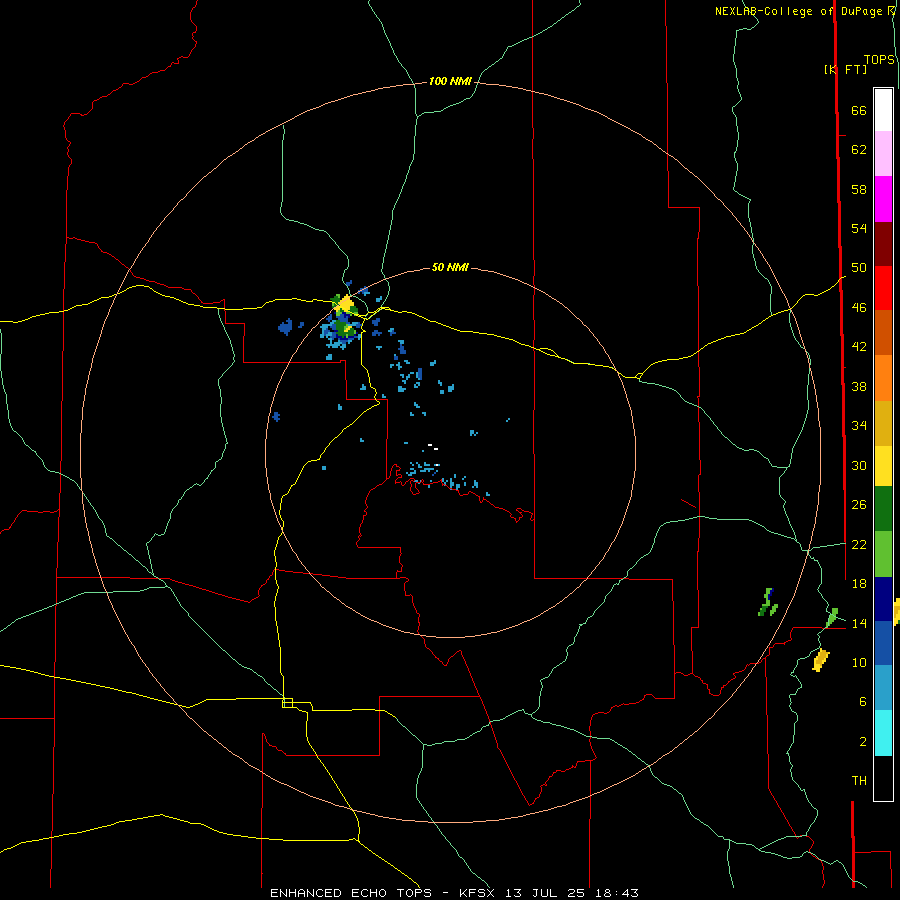Click the legend value "14"
The width and height of the screenshot is (900, 900).
pos(859,623)
